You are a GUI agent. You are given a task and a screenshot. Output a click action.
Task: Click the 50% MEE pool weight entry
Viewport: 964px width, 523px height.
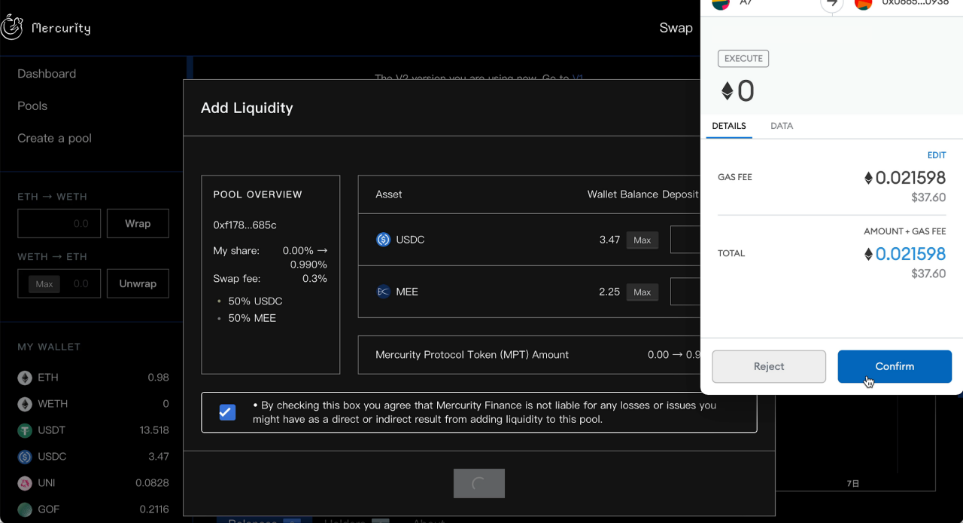click(252, 318)
